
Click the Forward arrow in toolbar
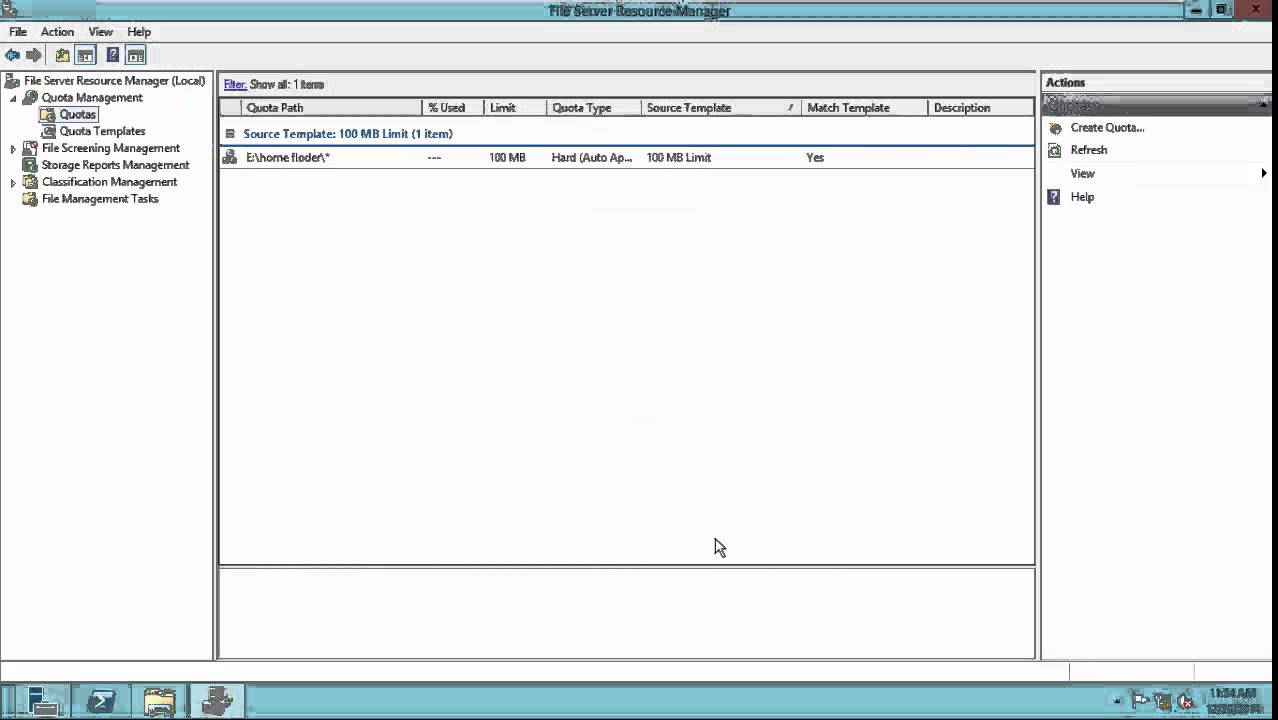[33, 55]
